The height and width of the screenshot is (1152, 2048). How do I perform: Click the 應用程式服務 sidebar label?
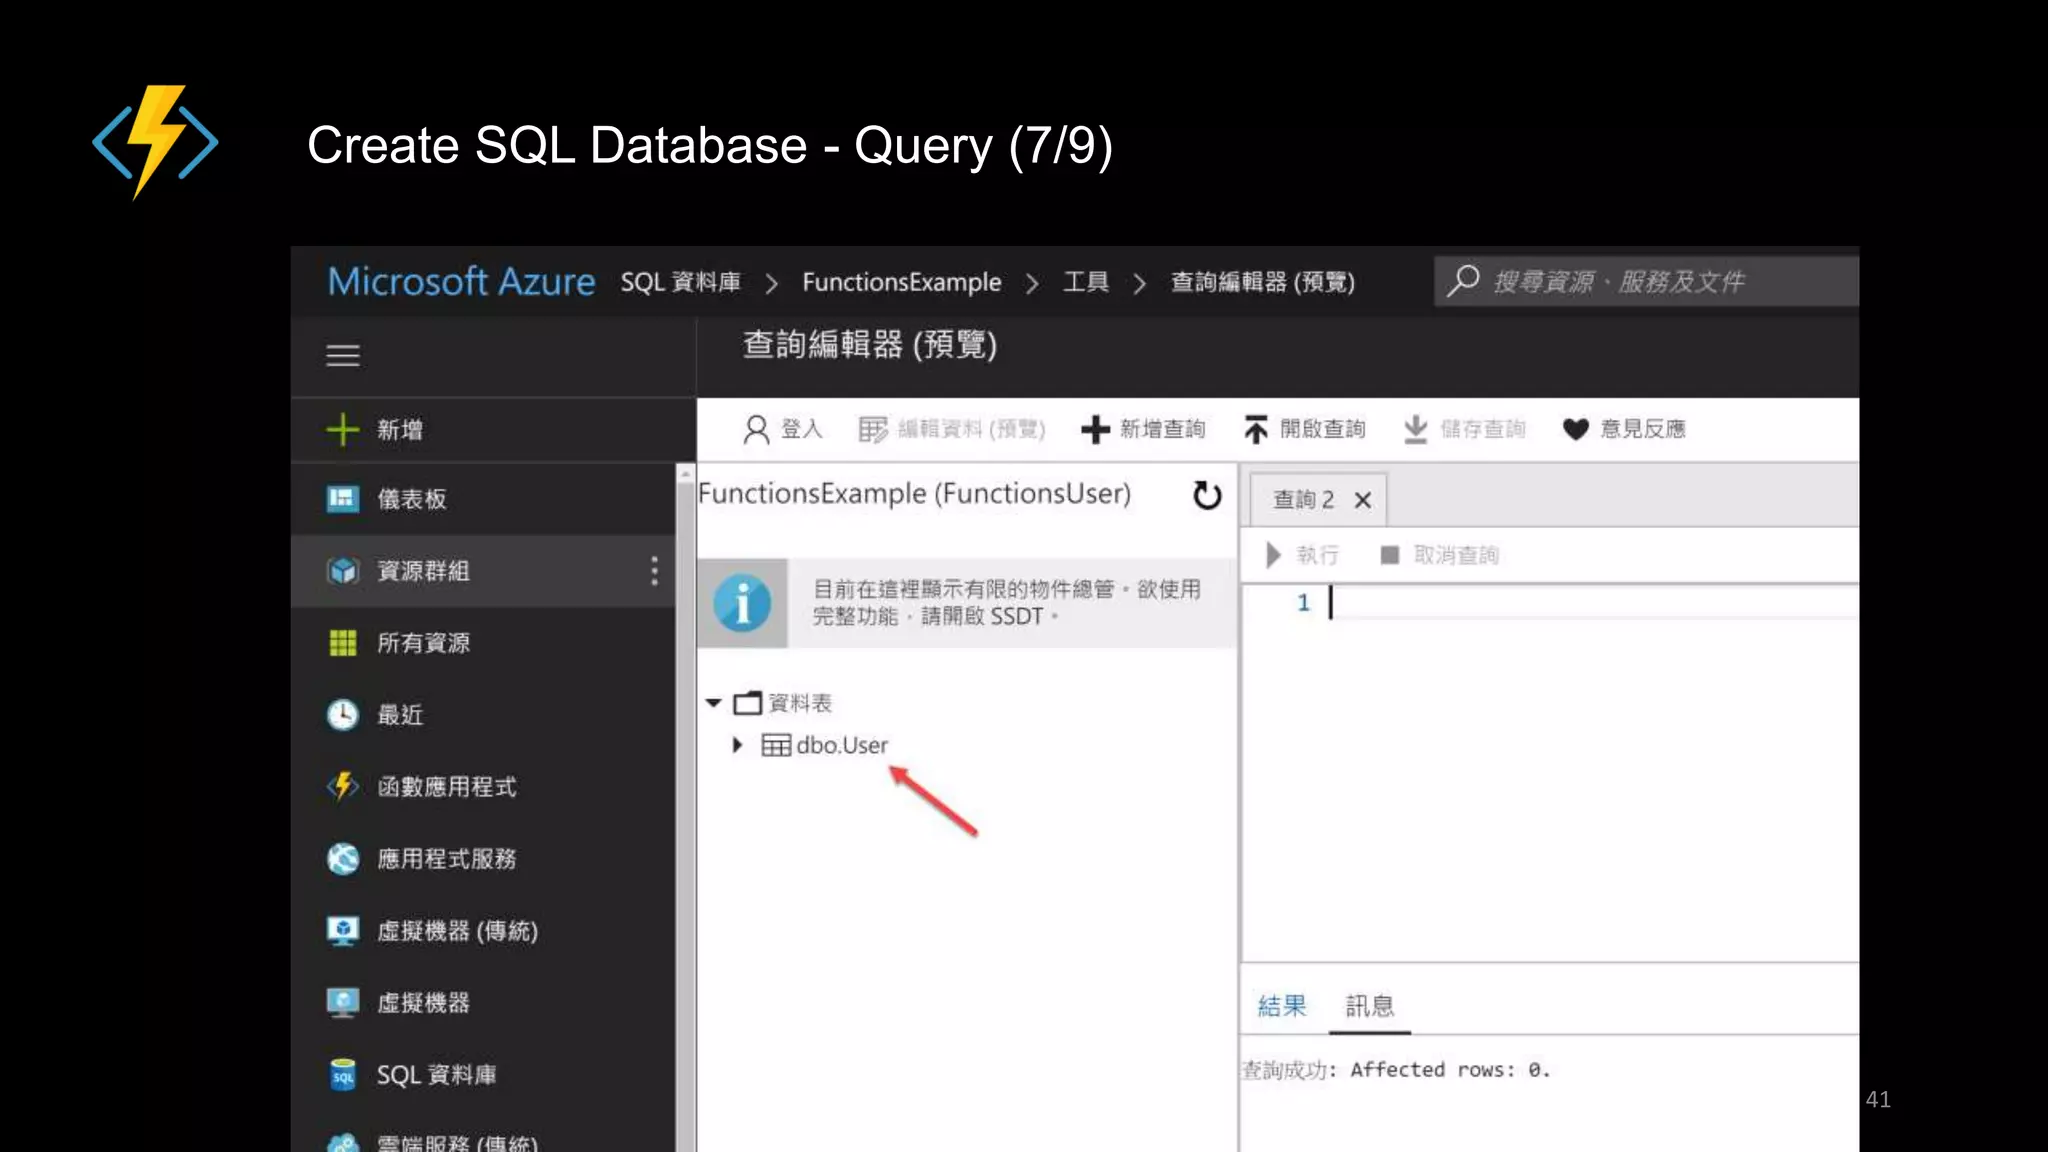pos(446,859)
